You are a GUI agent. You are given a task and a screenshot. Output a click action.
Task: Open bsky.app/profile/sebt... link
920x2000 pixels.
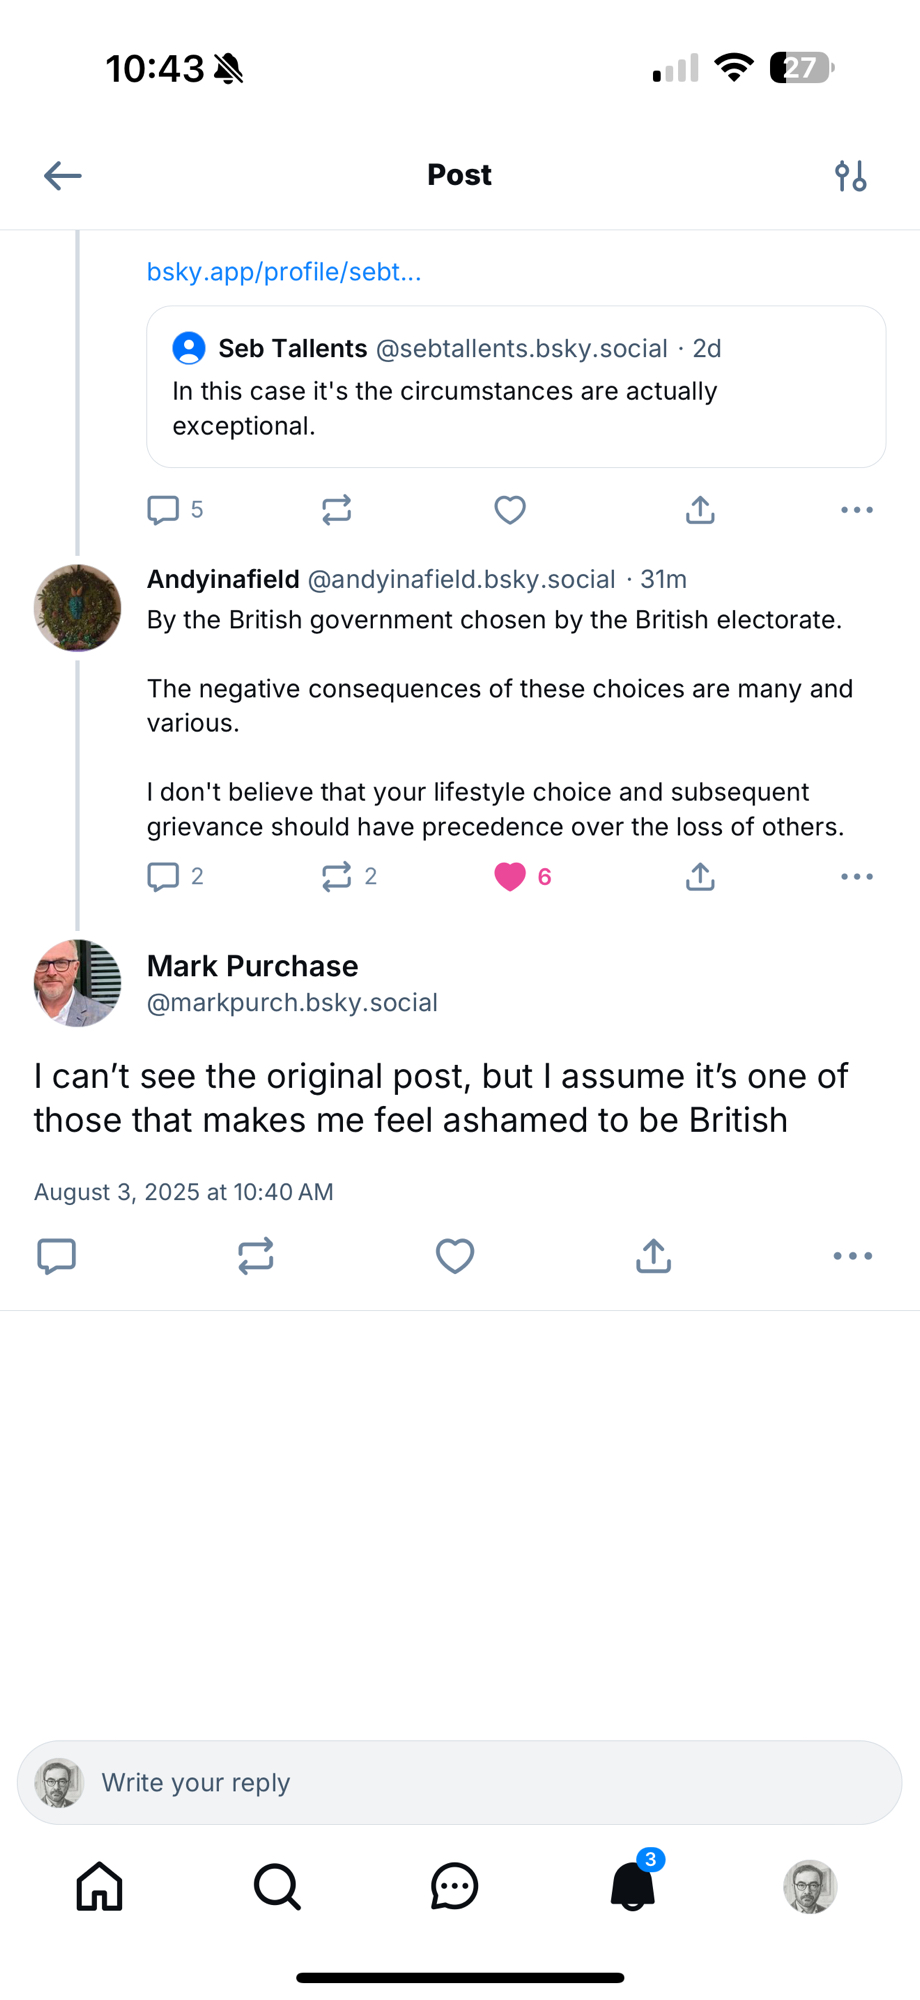click(x=284, y=272)
